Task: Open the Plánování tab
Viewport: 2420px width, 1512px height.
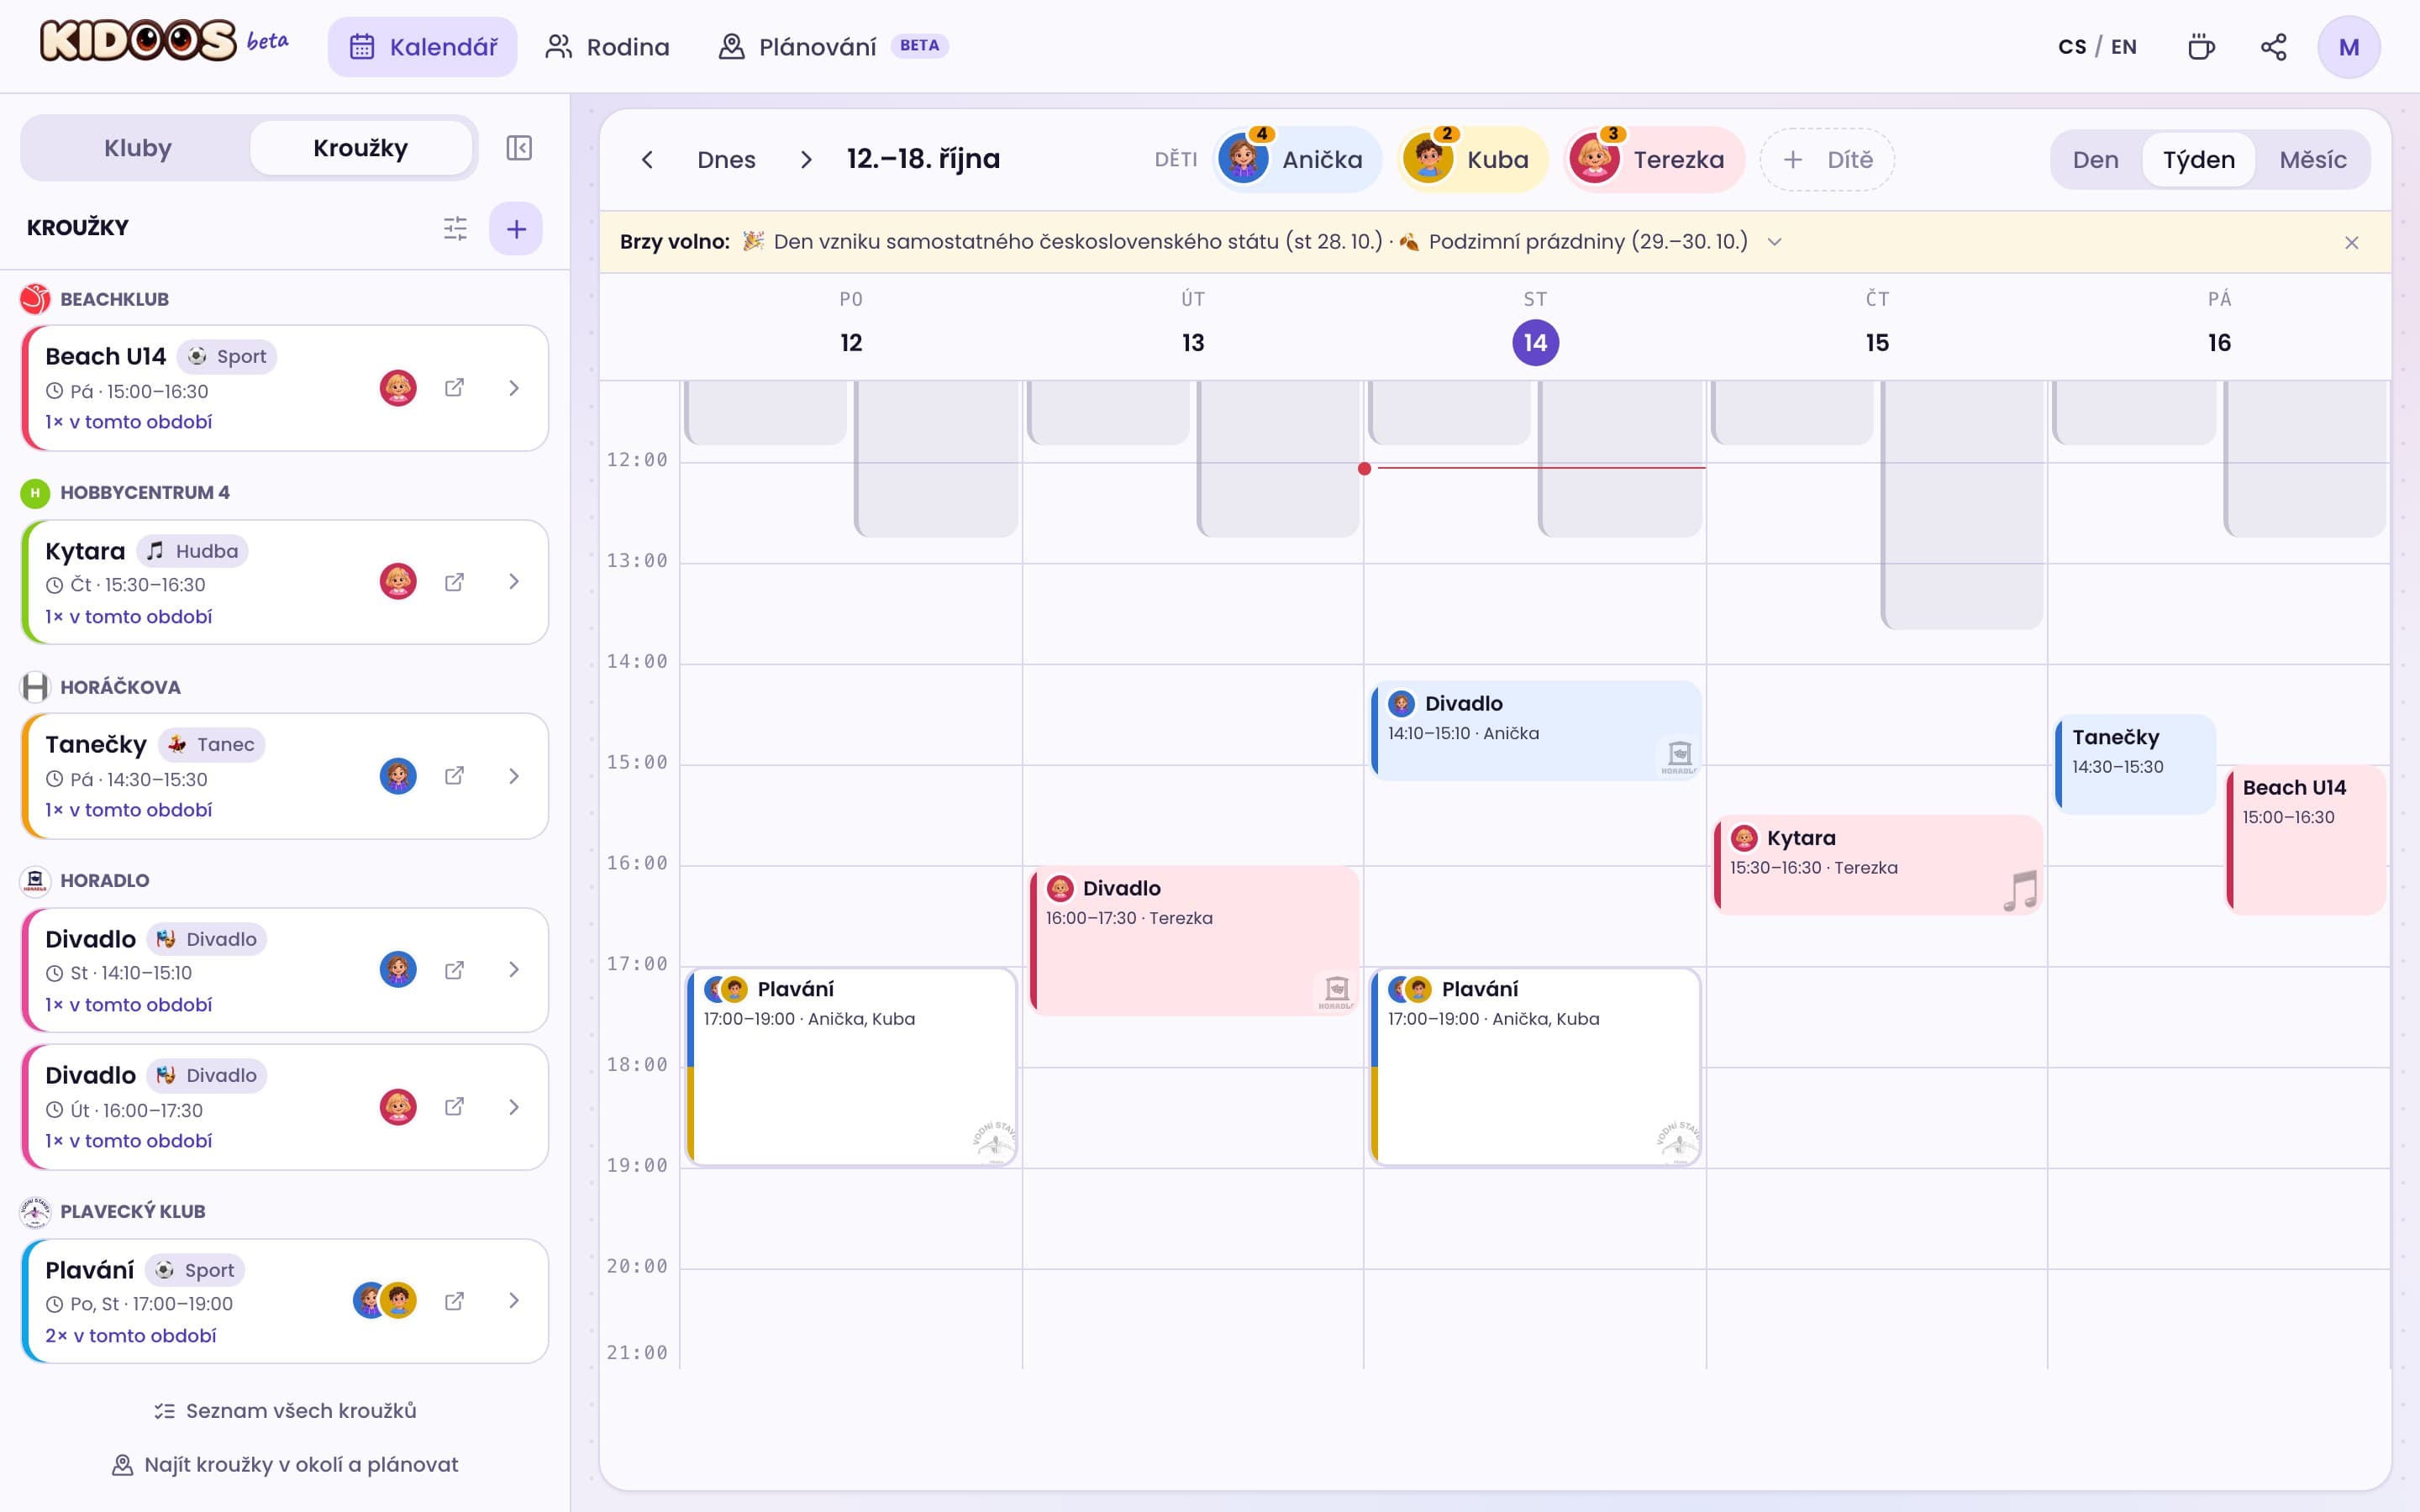Action: 833,47
